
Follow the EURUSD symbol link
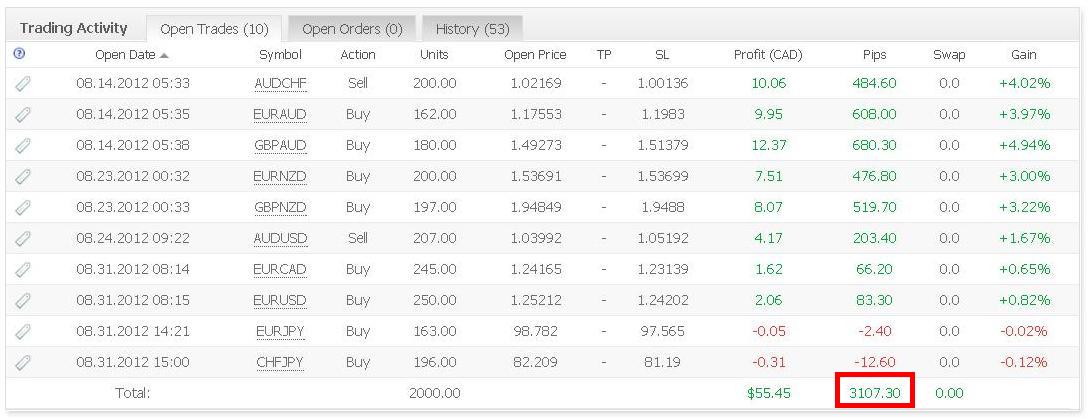click(280, 300)
